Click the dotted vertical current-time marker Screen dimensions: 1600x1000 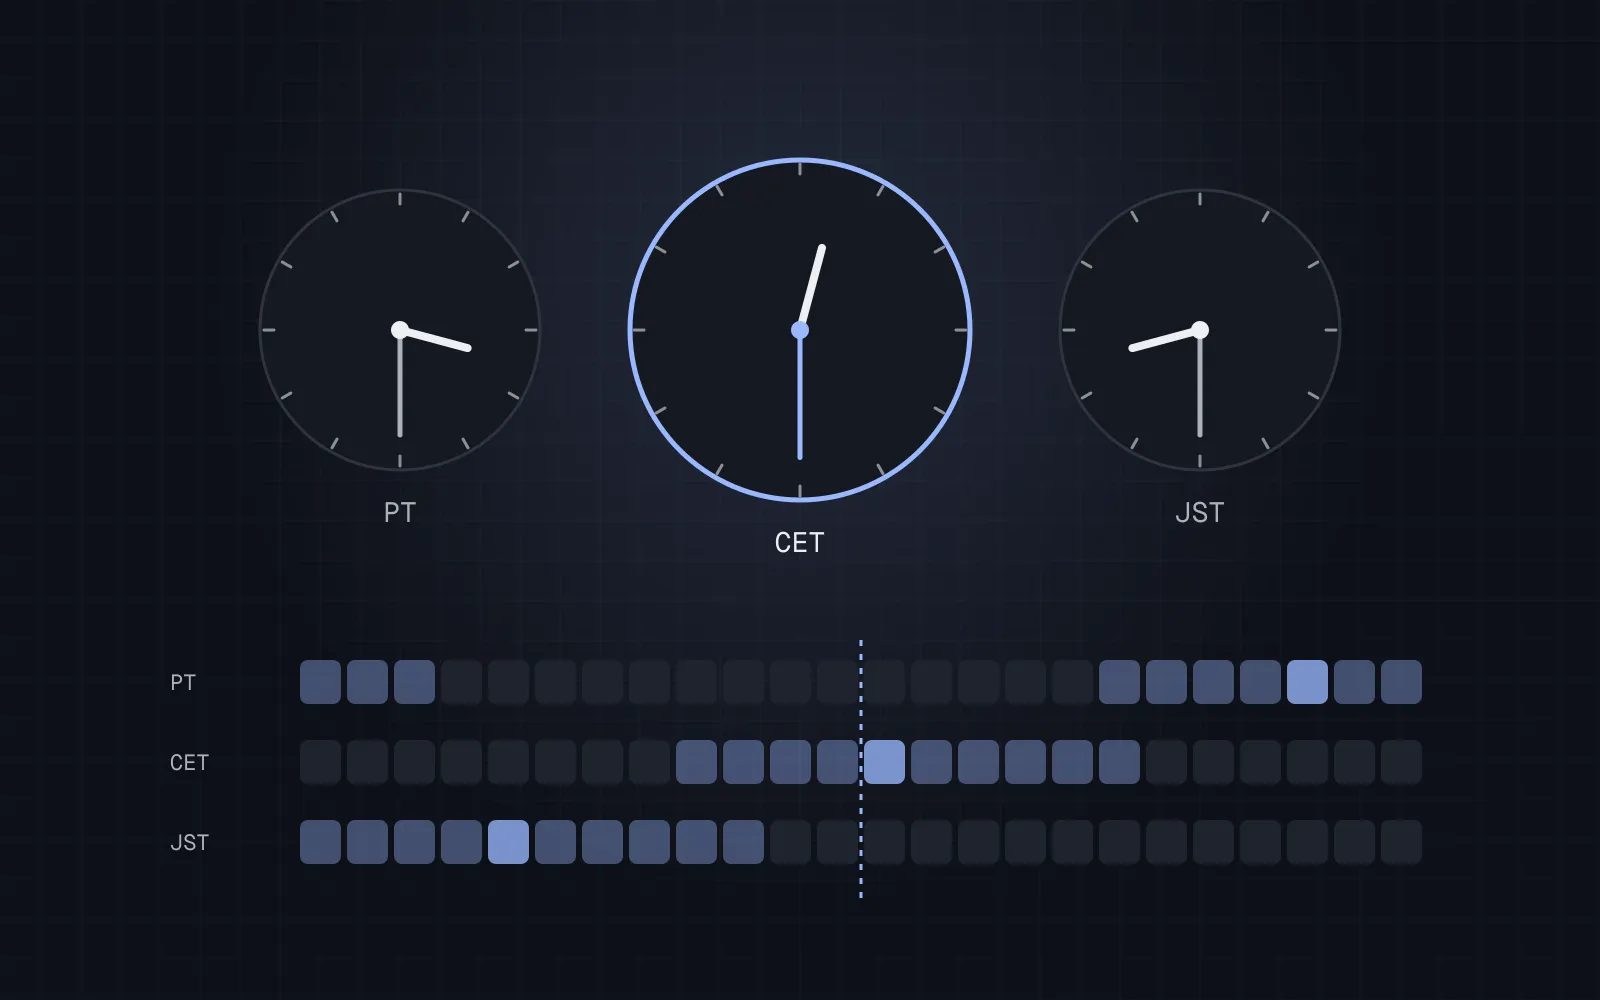[861, 769]
